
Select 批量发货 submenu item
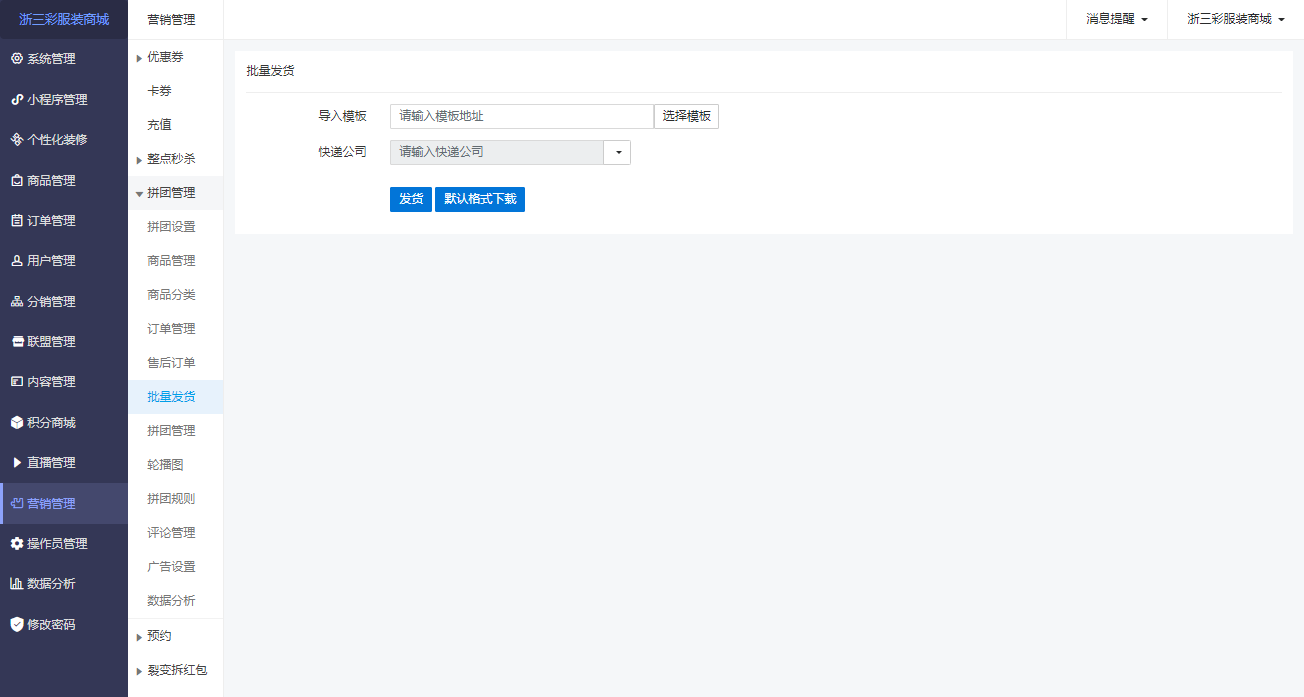pos(175,397)
